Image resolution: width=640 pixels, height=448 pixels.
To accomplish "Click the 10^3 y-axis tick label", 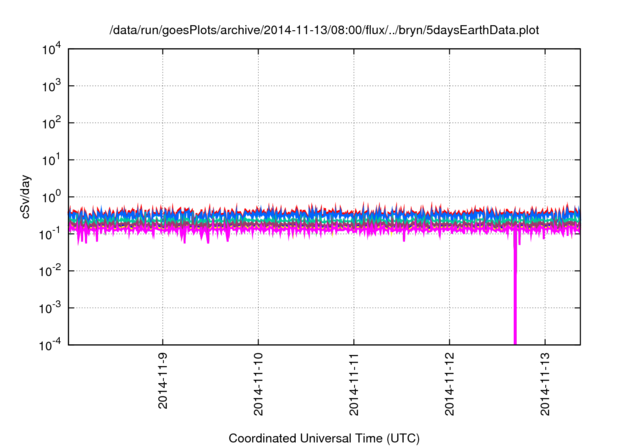I will (48, 86).
